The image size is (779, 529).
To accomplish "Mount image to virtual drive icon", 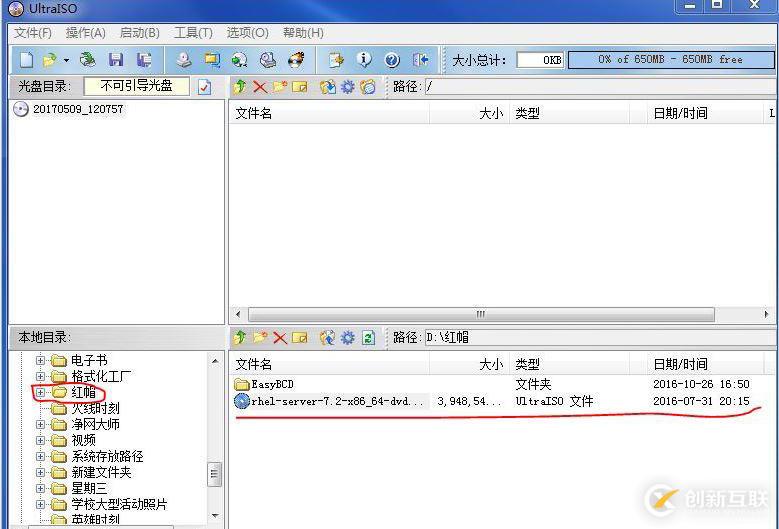I will (268, 60).
